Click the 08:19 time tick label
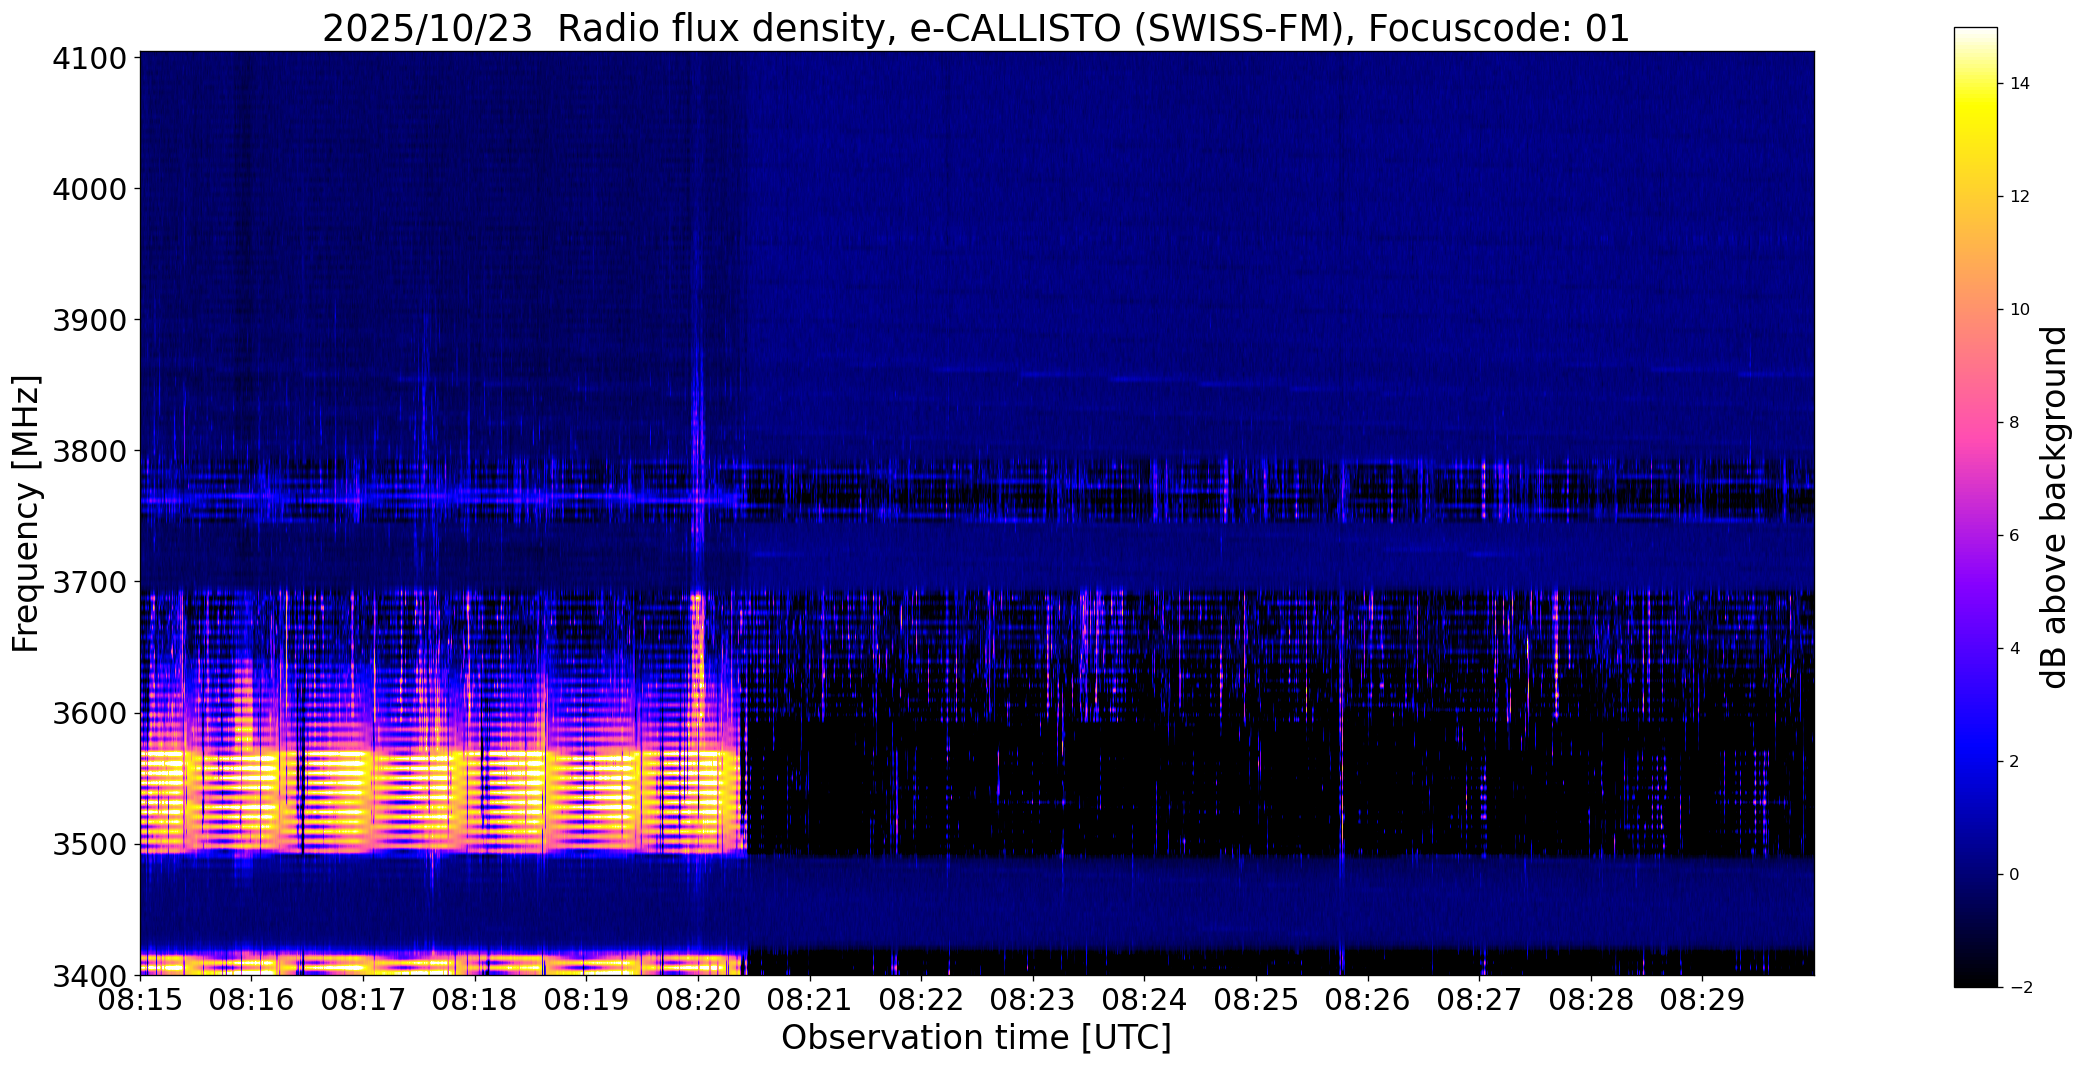Image resolution: width=2085 pixels, height=1067 pixels. pos(587,1000)
